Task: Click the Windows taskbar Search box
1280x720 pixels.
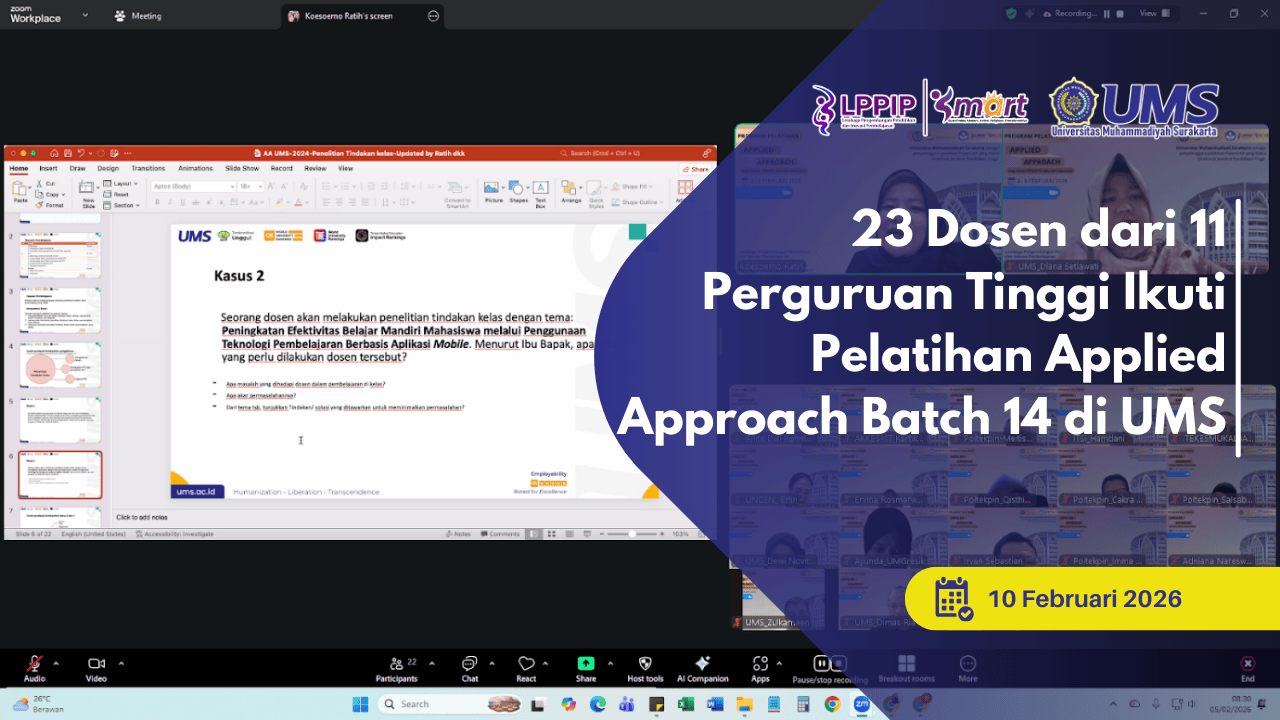Action: 451,704
